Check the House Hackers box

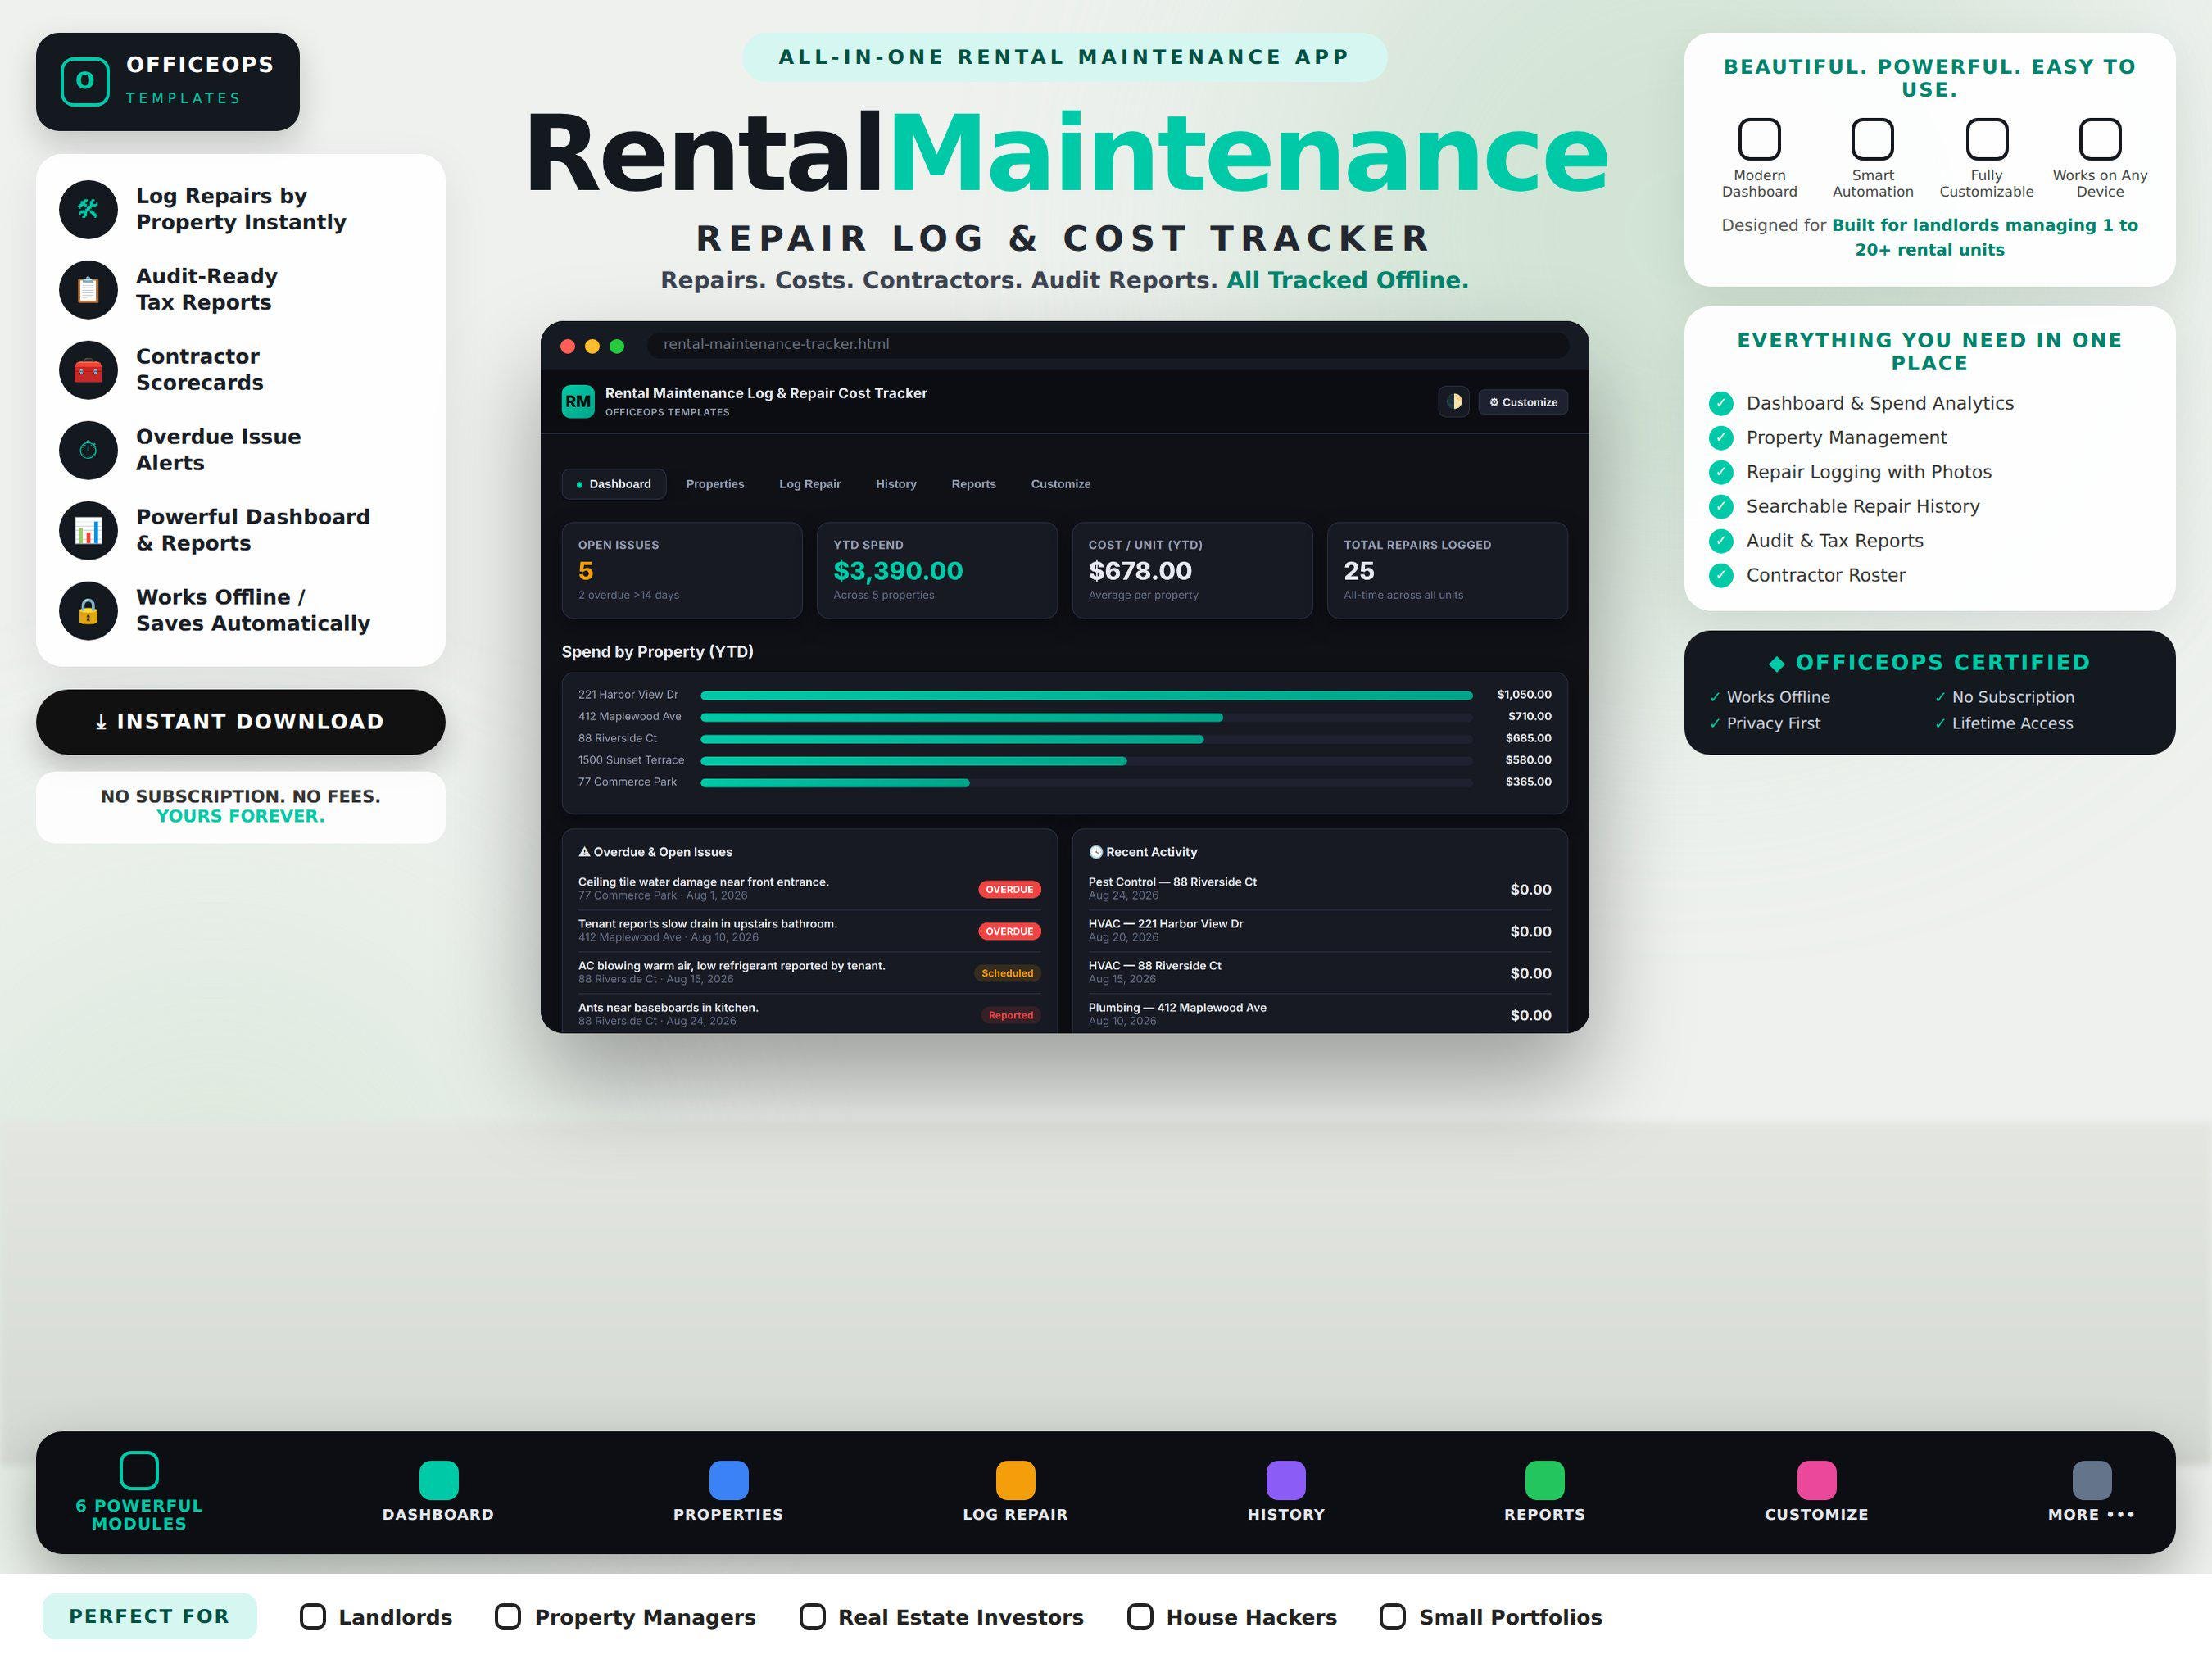[x=1140, y=1616]
